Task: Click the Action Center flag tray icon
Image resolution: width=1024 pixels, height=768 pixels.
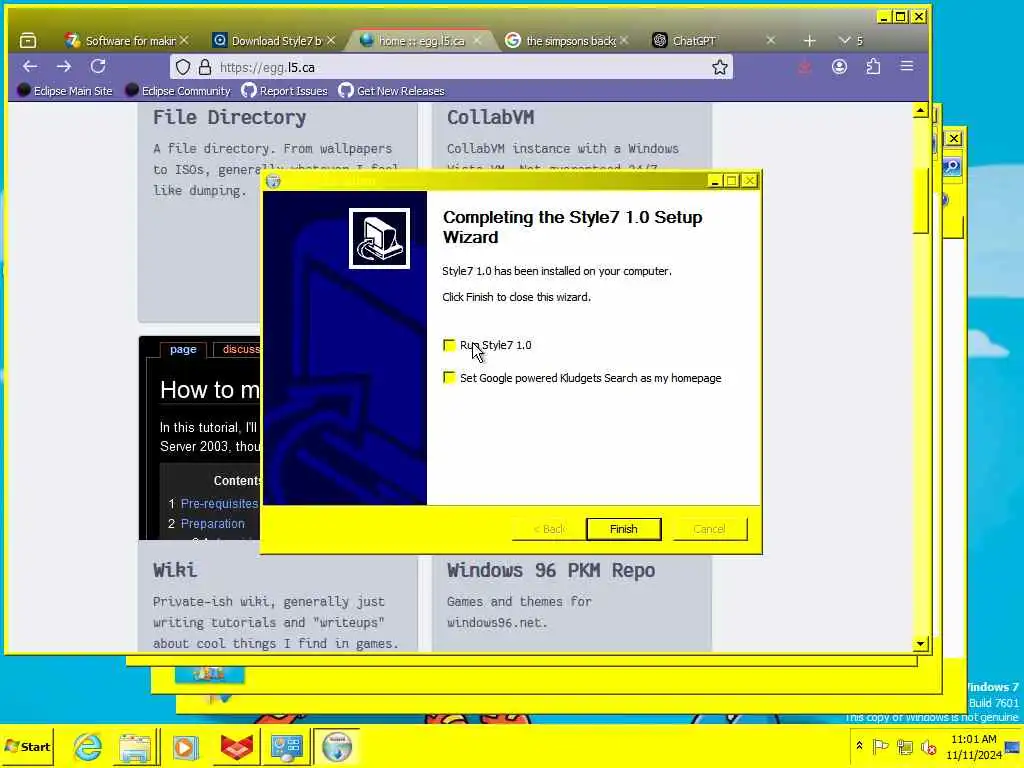Action: [880, 746]
